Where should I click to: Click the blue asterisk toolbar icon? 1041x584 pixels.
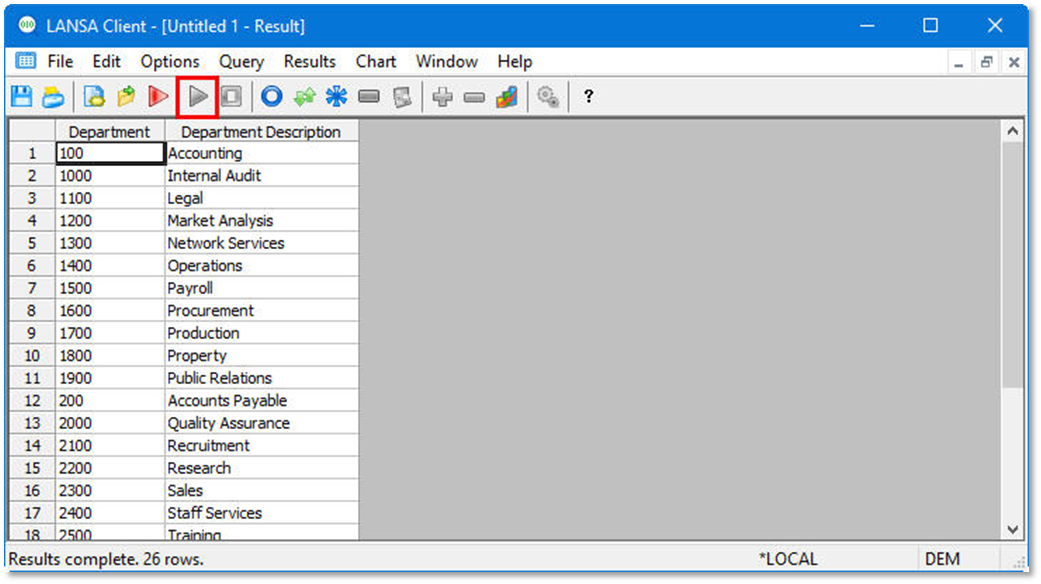337,97
